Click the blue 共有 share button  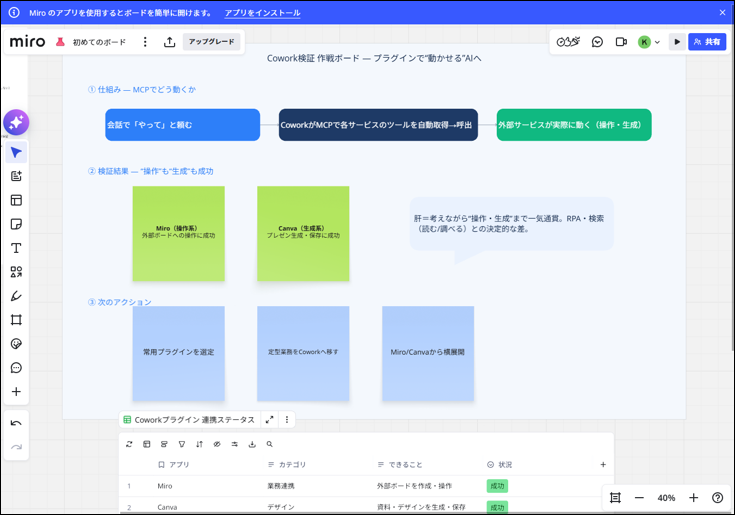[x=707, y=42]
